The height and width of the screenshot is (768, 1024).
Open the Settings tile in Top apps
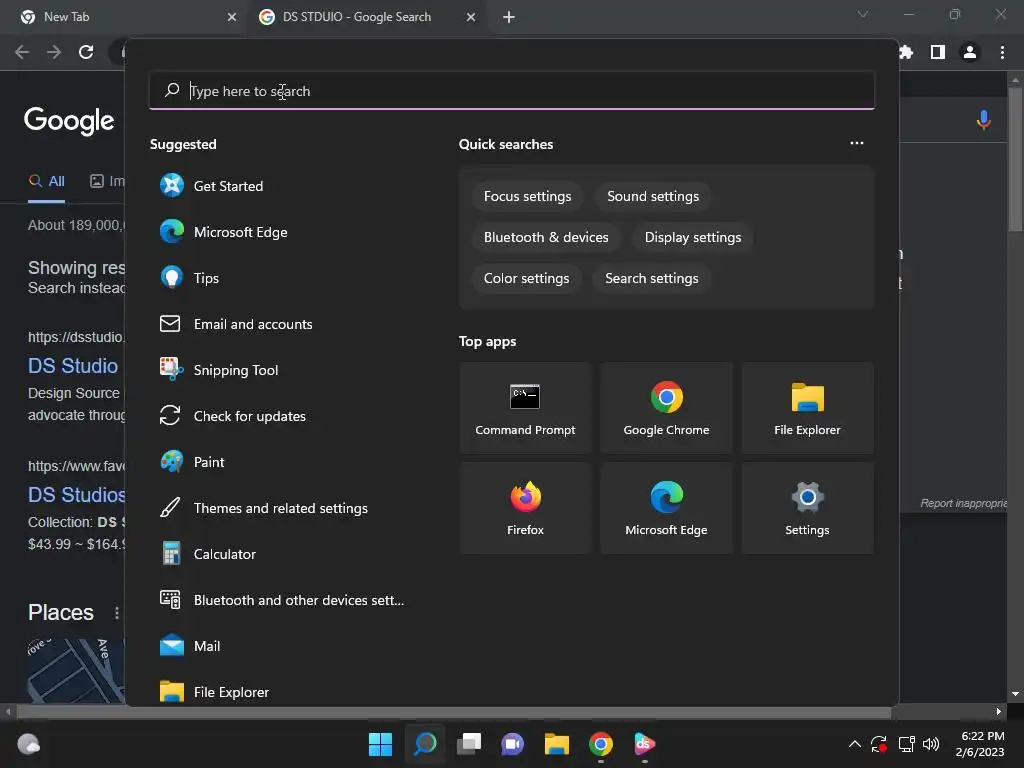tap(807, 508)
